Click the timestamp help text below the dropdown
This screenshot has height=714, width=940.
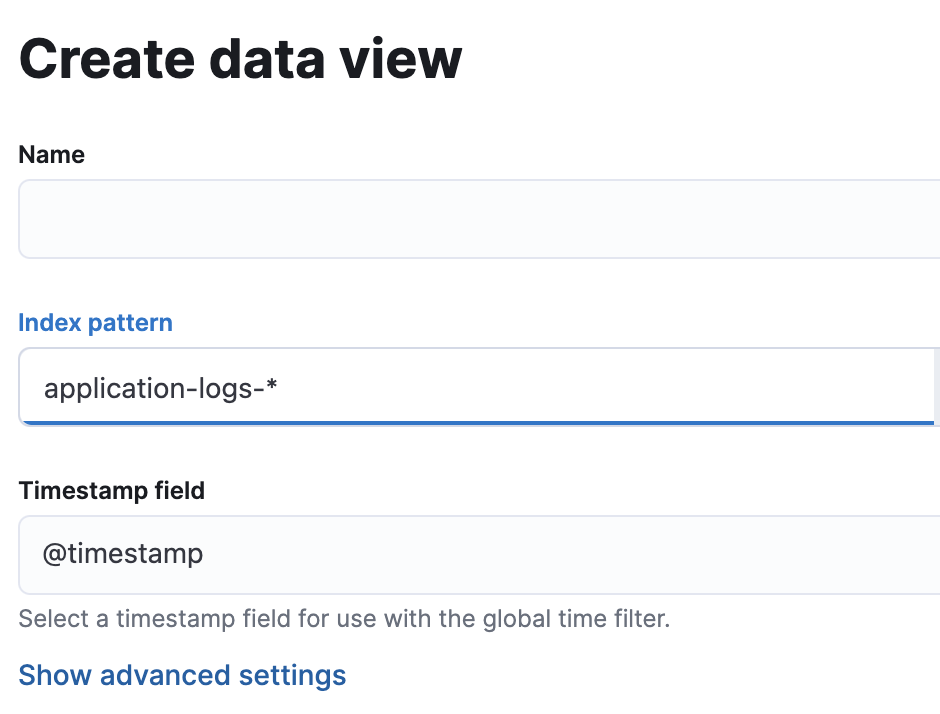(x=344, y=619)
